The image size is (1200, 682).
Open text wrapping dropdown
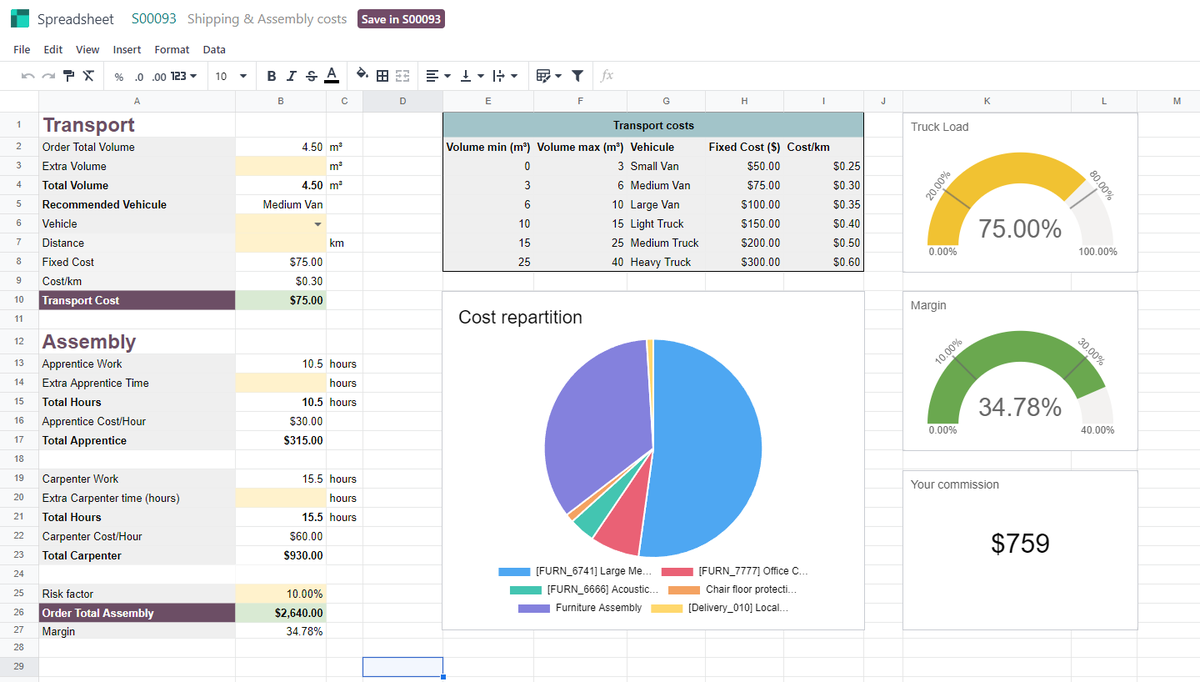pos(505,76)
